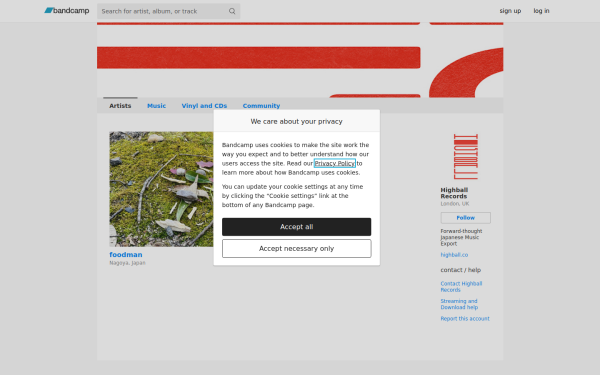Open the Privacy Policy link
The image size is (600, 375).
point(334,163)
